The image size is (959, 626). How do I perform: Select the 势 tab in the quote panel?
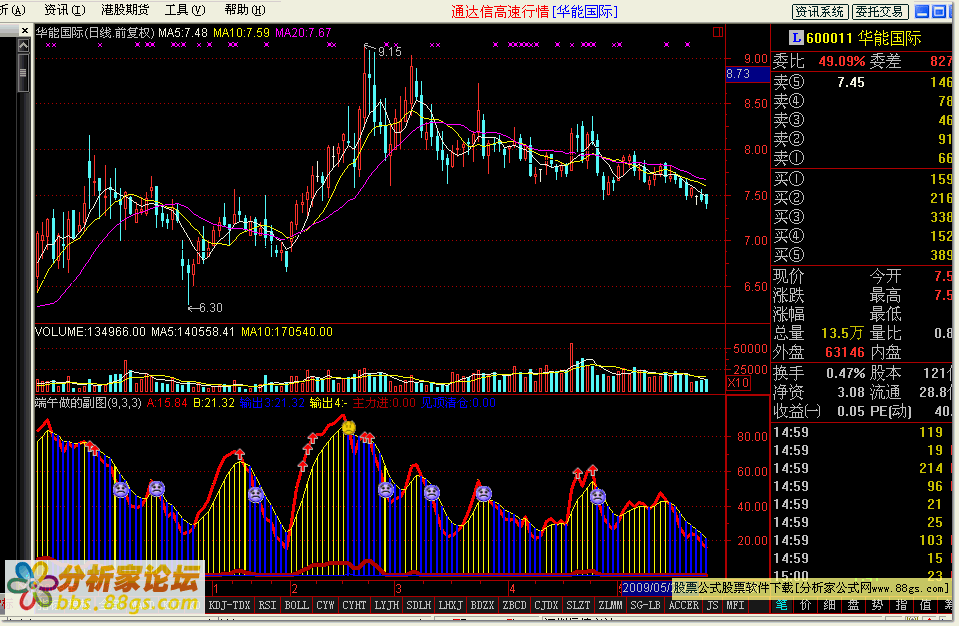(877, 605)
